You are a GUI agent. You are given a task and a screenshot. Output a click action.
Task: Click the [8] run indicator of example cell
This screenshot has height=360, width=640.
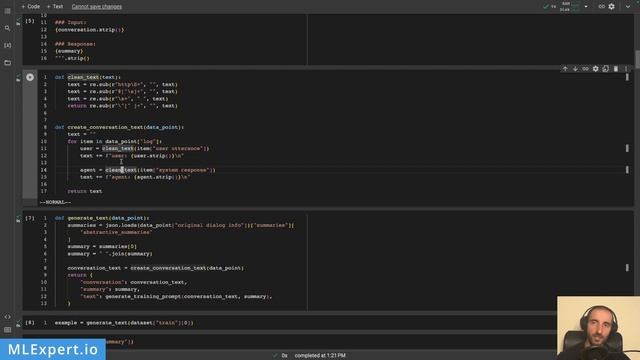click(30, 322)
